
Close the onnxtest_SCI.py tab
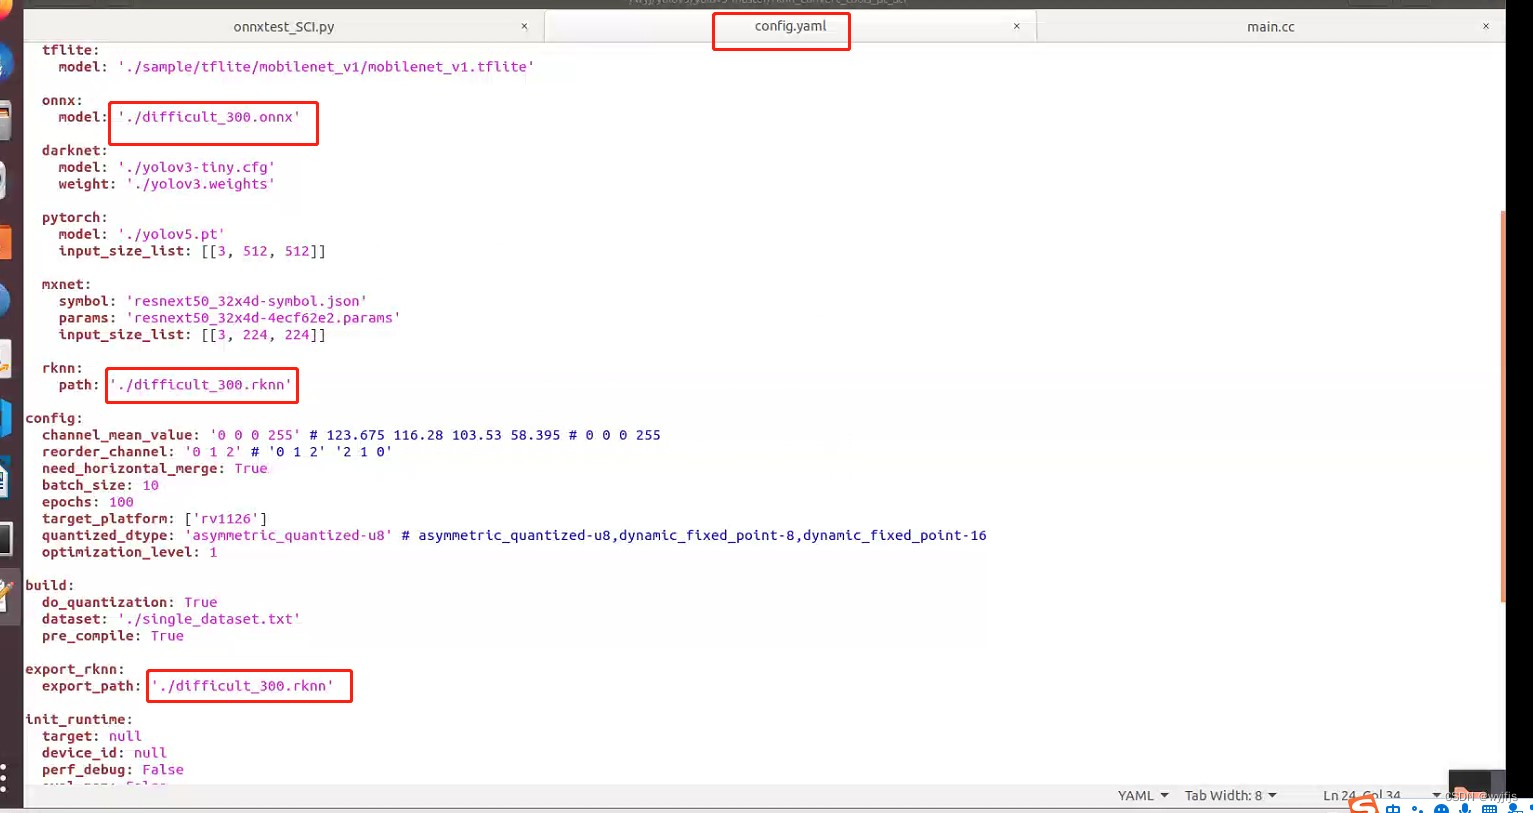click(x=524, y=26)
